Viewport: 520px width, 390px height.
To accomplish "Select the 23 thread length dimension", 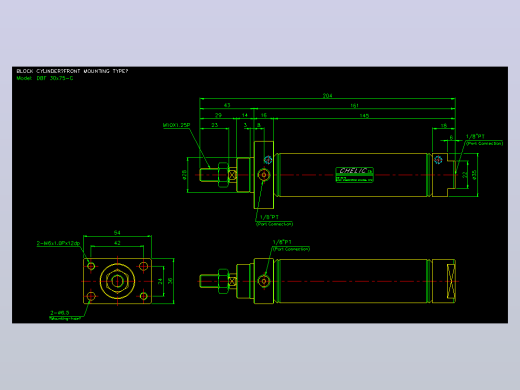I will pyautogui.click(x=214, y=125).
